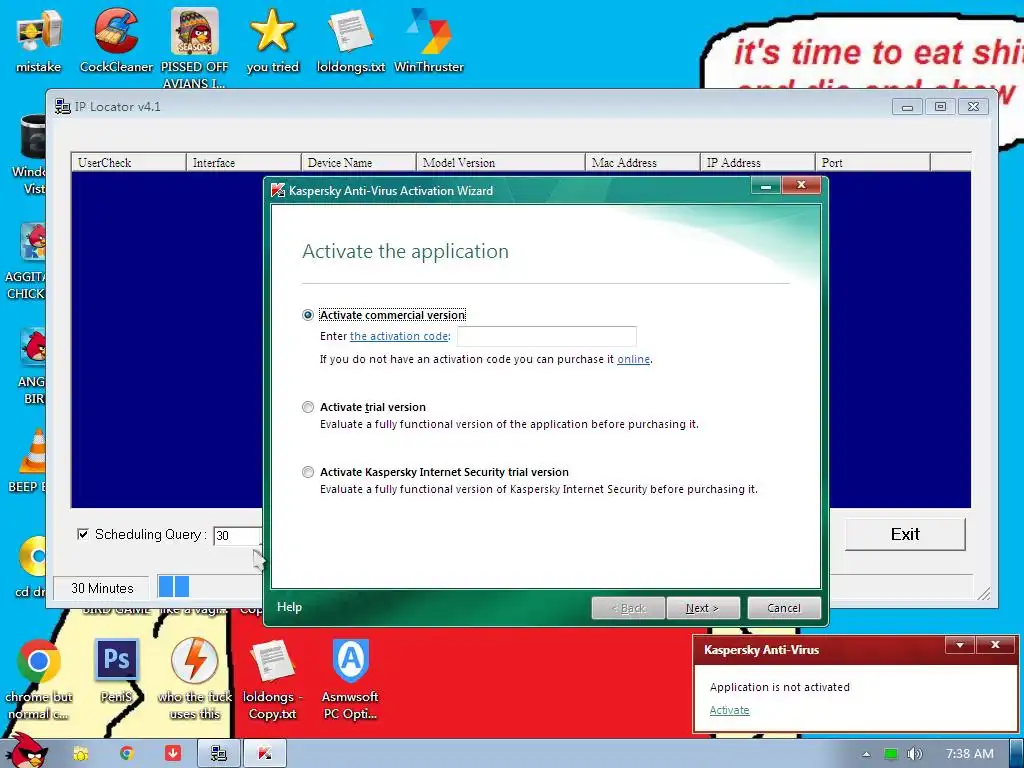Open 'who the fuck uses this' icon
Viewport: 1024px width, 768px height.
pyautogui.click(x=195, y=679)
